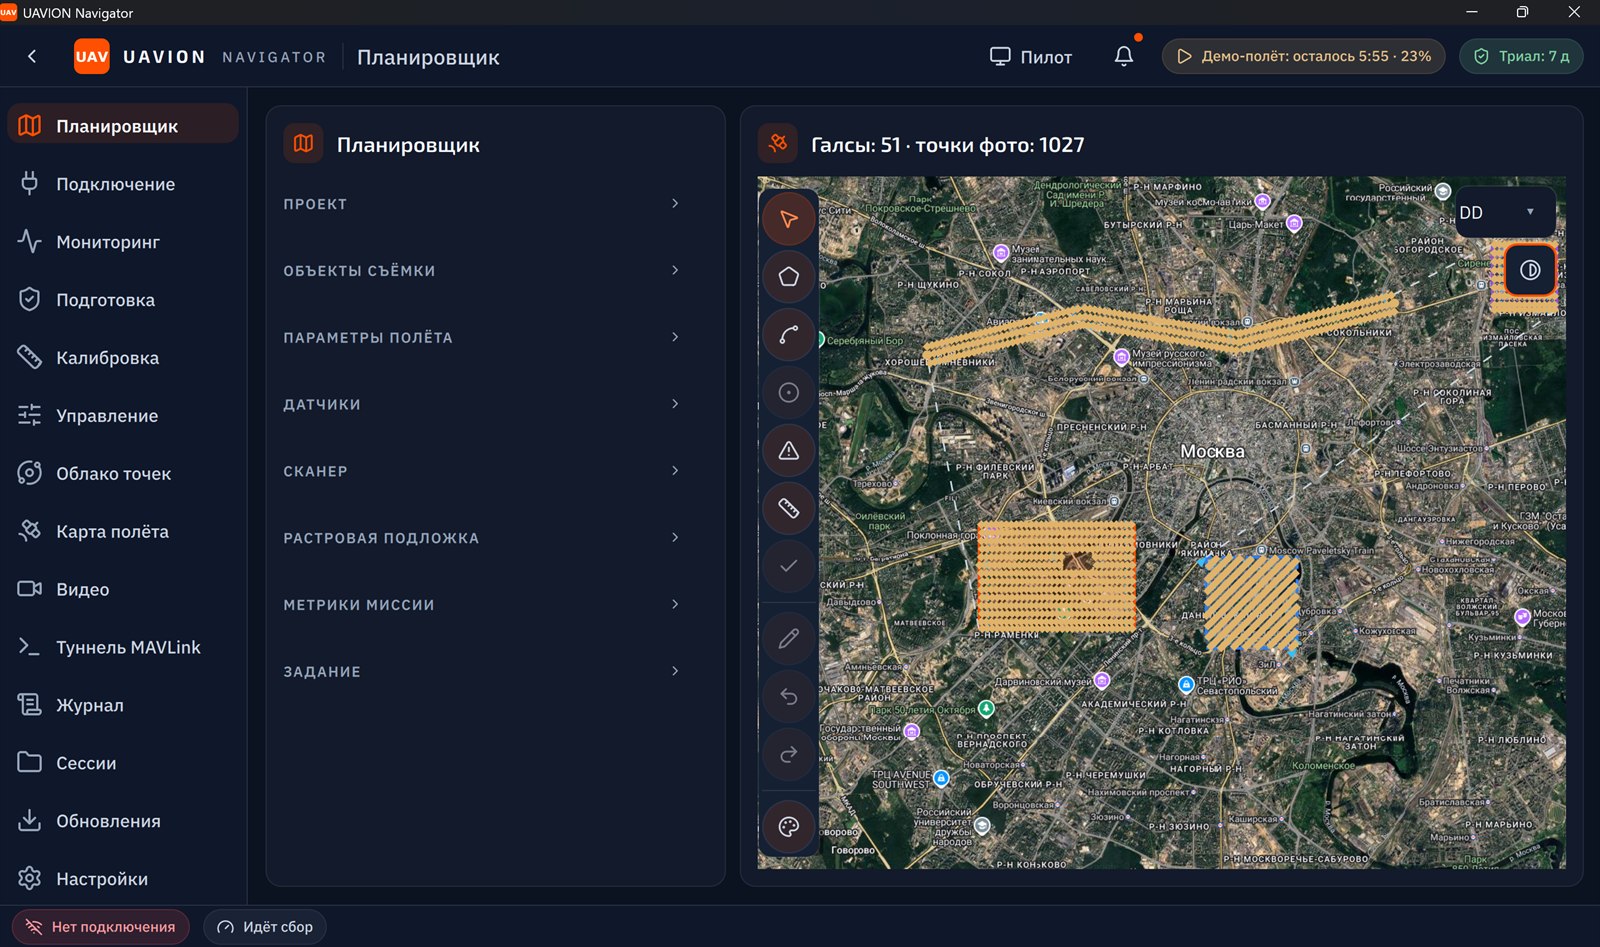
Task: Click the undo arrow in map toolbar
Action: click(789, 696)
